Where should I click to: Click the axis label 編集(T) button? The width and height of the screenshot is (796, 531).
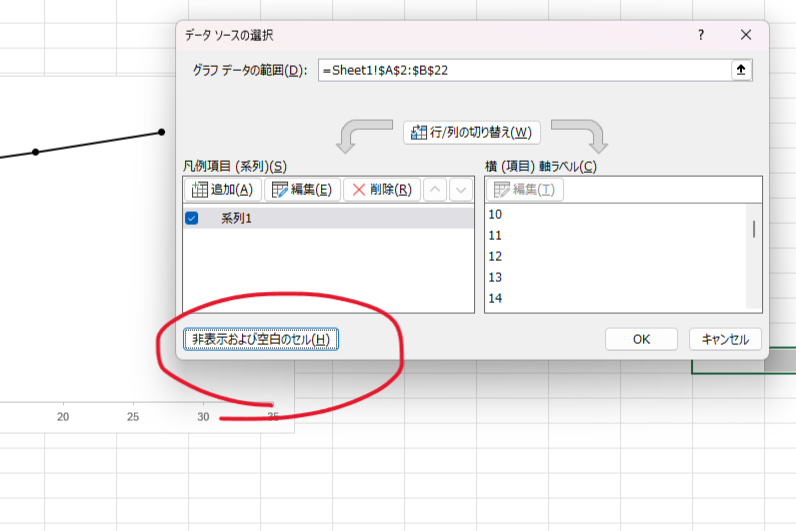[x=525, y=190]
